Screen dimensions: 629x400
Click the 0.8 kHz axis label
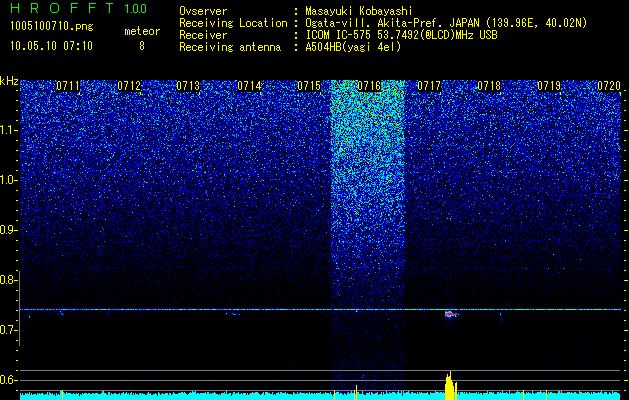[x=8, y=280]
